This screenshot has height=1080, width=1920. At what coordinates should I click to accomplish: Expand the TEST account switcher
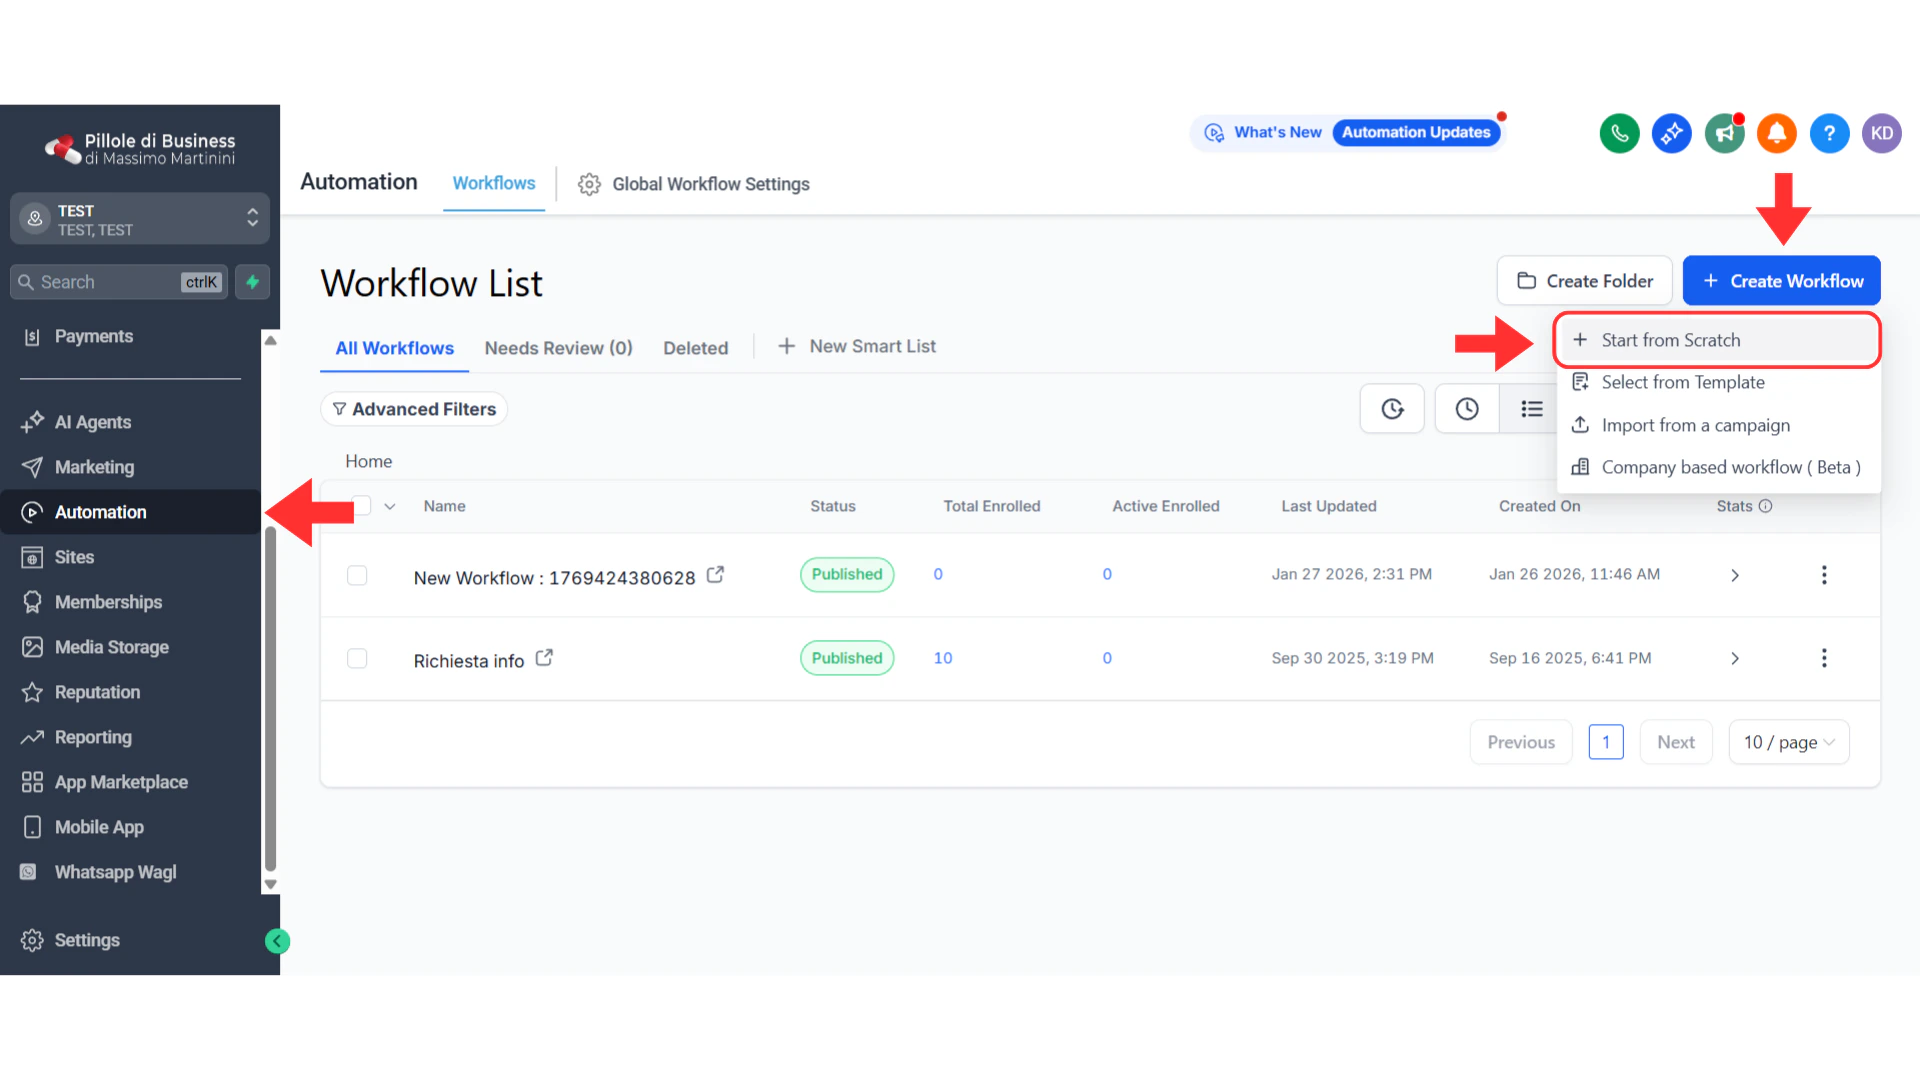pos(139,218)
